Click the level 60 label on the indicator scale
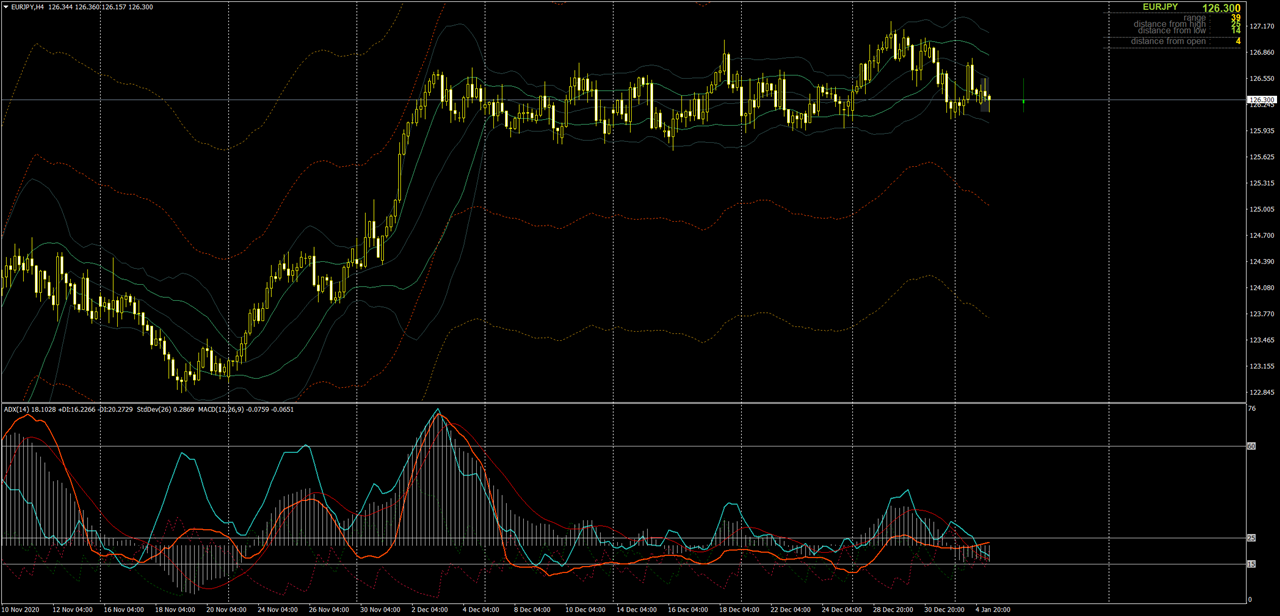Image resolution: width=1280 pixels, height=616 pixels. point(1252,447)
